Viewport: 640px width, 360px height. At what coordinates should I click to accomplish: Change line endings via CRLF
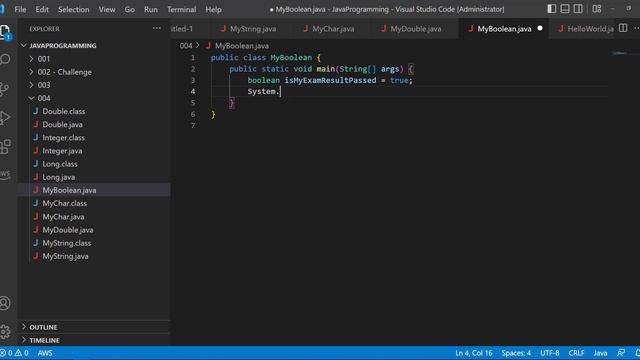pyautogui.click(x=576, y=353)
